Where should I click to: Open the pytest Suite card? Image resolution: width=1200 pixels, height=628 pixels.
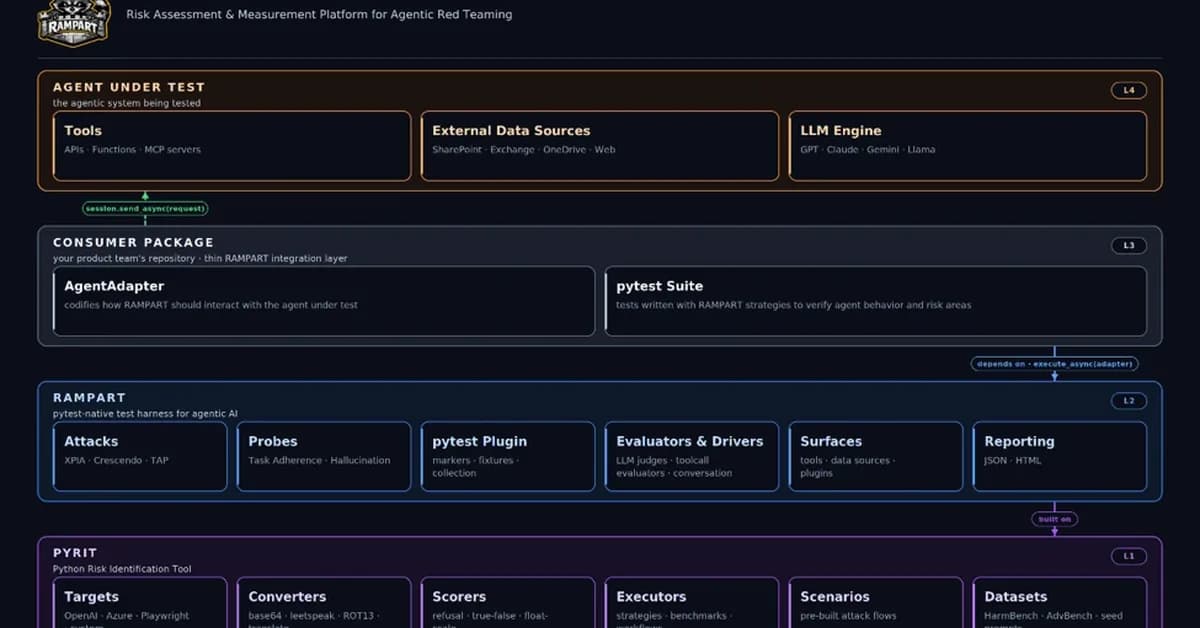pyautogui.click(x=876, y=301)
